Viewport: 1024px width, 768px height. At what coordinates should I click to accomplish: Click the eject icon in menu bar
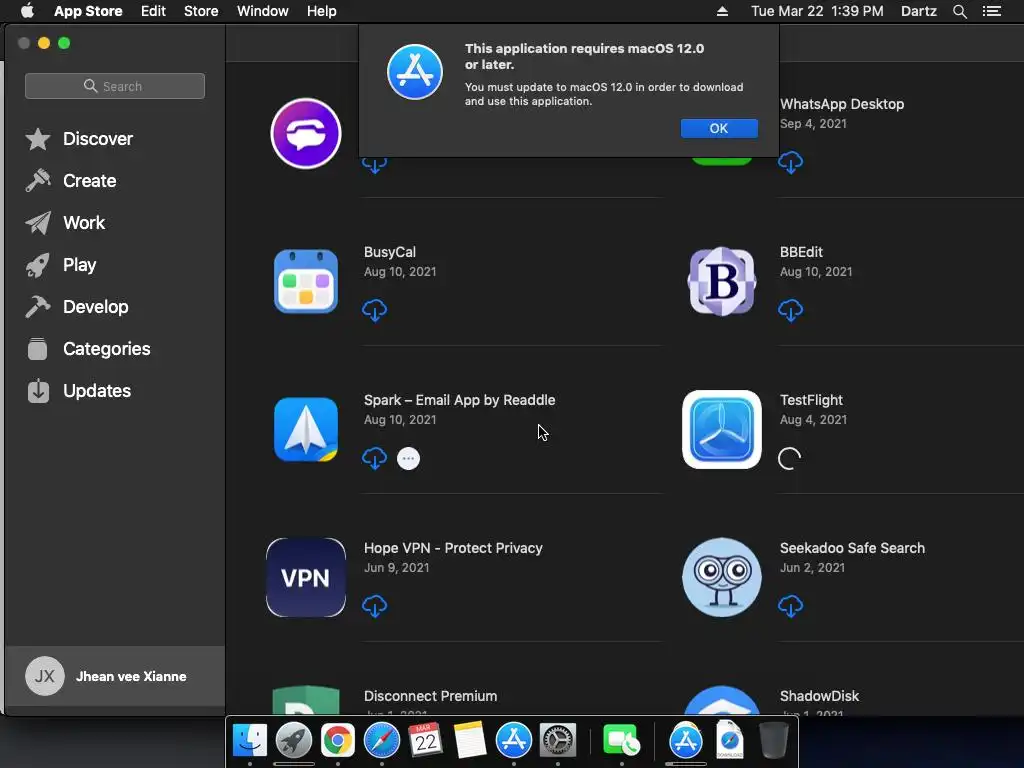click(x=722, y=11)
